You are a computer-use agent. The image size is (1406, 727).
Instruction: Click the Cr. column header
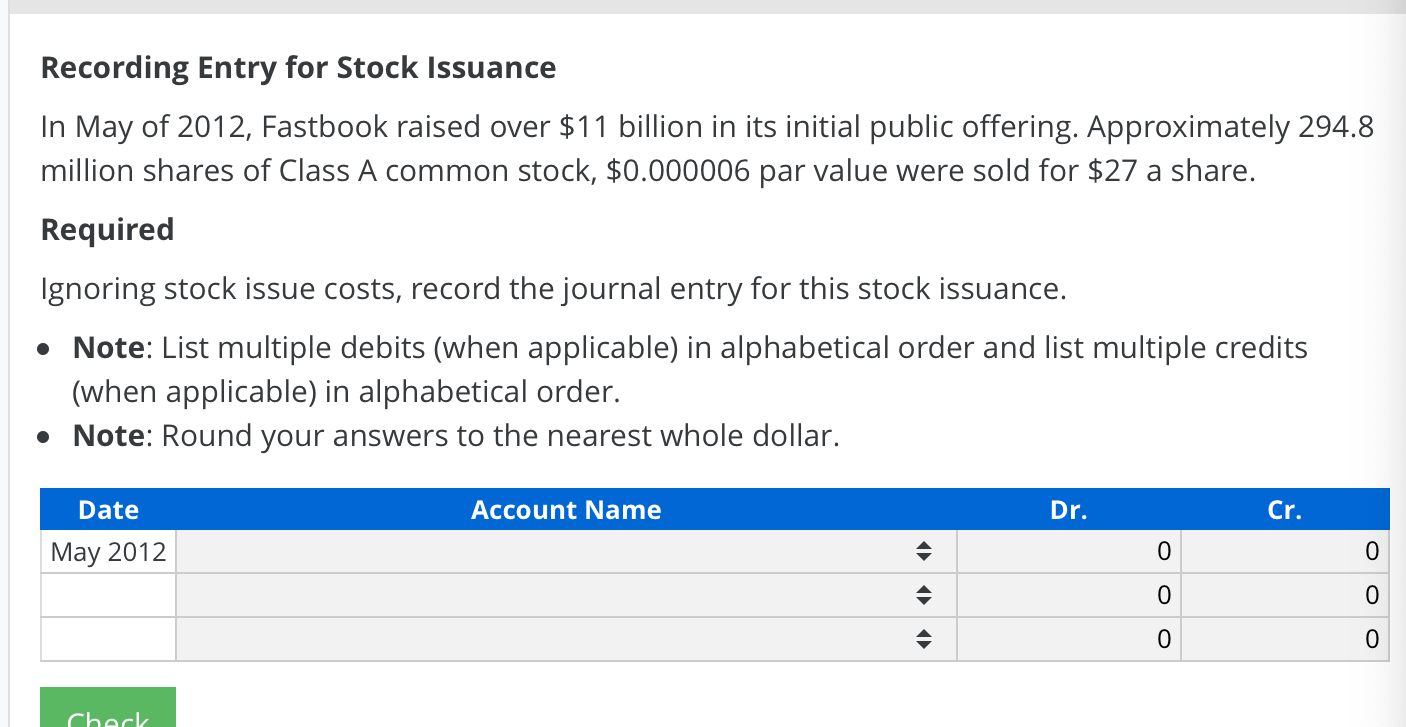pyautogui.click(x=1285, y=509)
